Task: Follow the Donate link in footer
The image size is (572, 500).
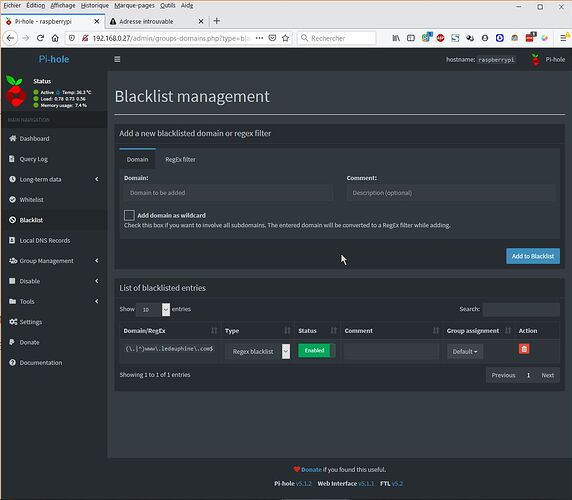Action: tap(311, 470)
